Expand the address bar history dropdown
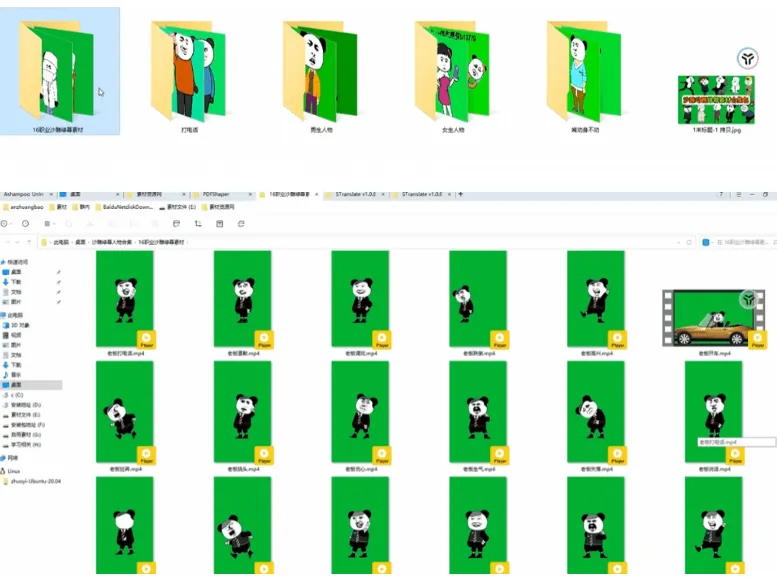777x579 pixels. coord(678,242)
